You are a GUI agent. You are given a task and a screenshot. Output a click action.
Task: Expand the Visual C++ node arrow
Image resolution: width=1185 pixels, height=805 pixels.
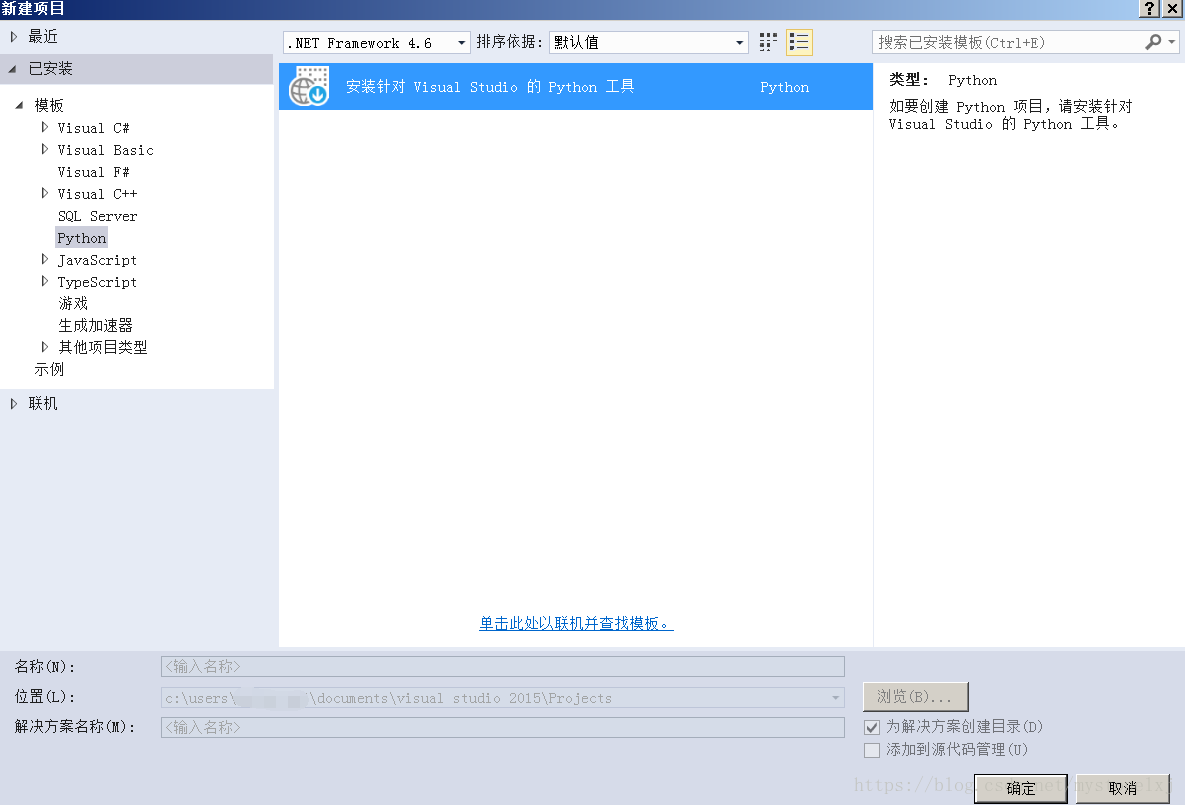point(45,194)
